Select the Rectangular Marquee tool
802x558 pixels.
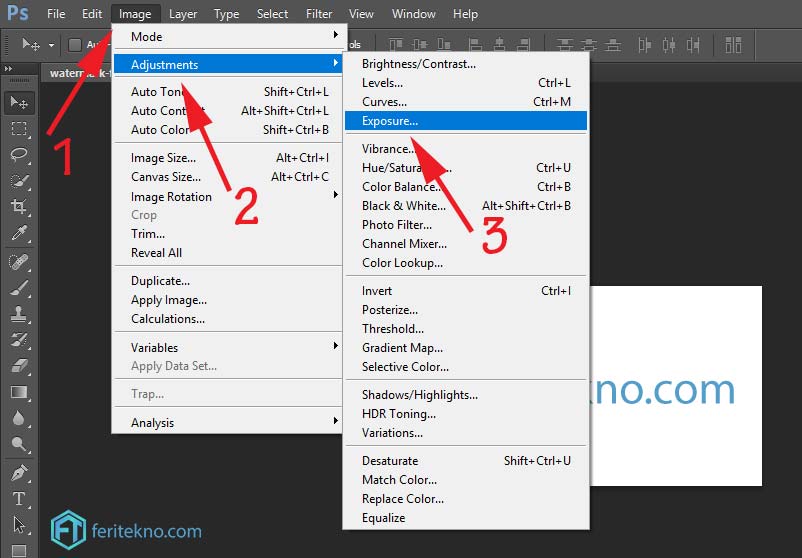[19, 128]
